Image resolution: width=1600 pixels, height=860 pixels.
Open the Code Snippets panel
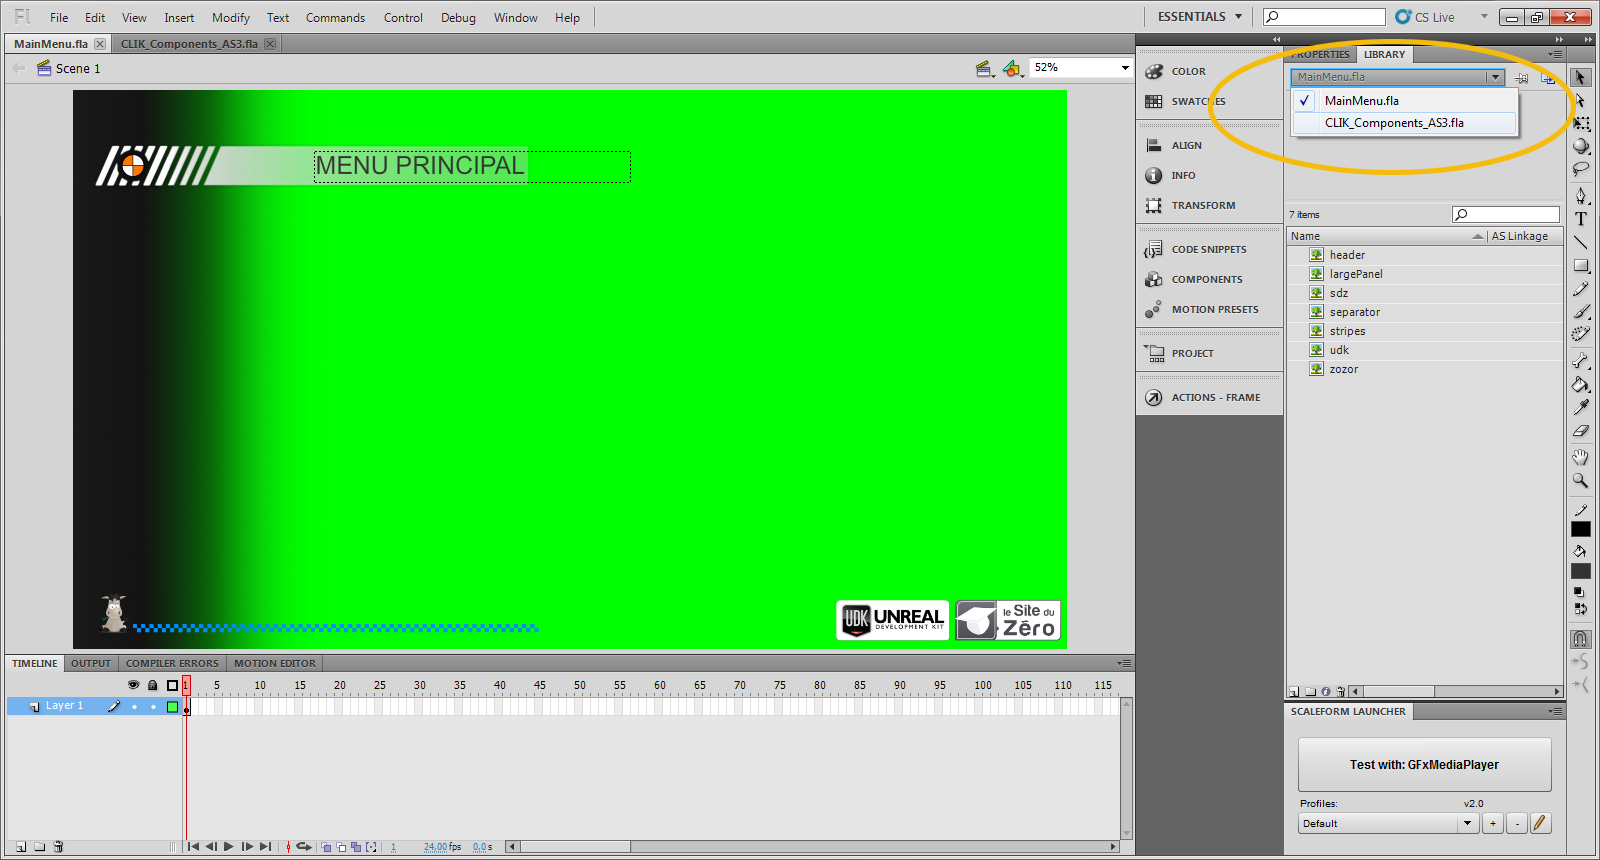tap(1208, 250)
